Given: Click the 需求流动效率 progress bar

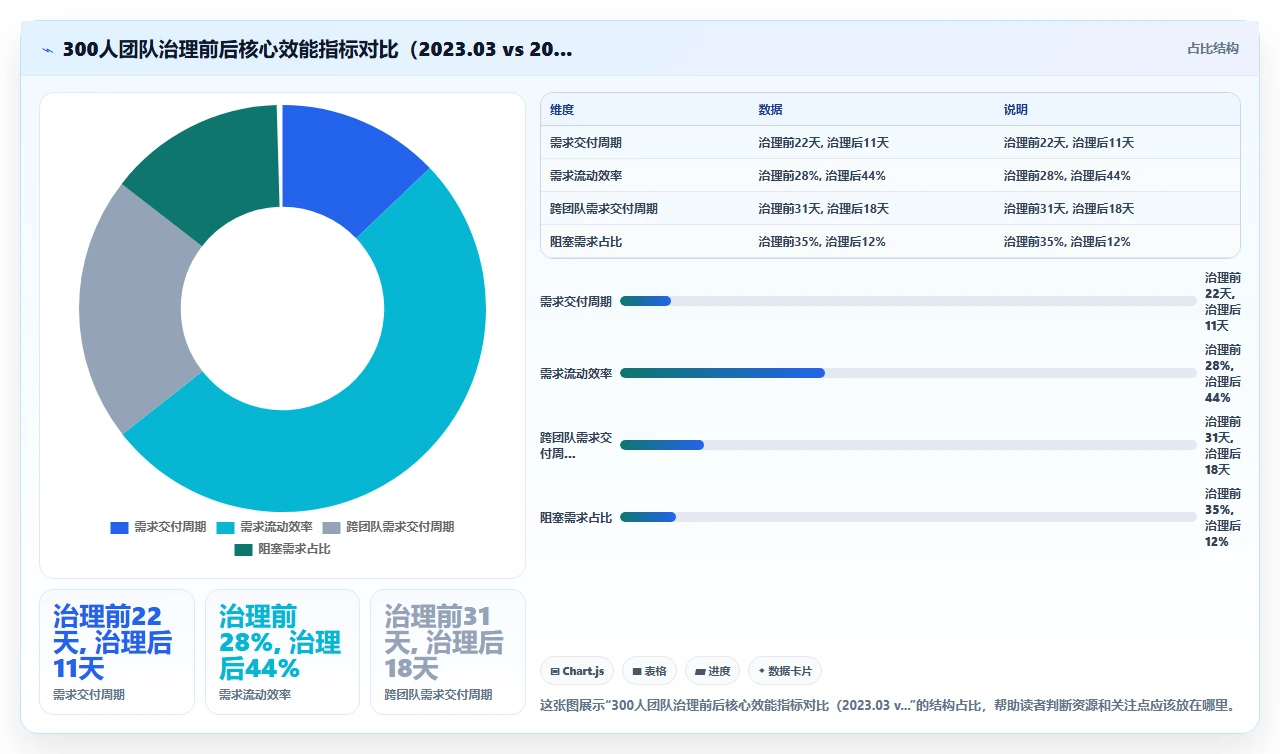Looking at the screenshot, I should click(x=908, y=373).
